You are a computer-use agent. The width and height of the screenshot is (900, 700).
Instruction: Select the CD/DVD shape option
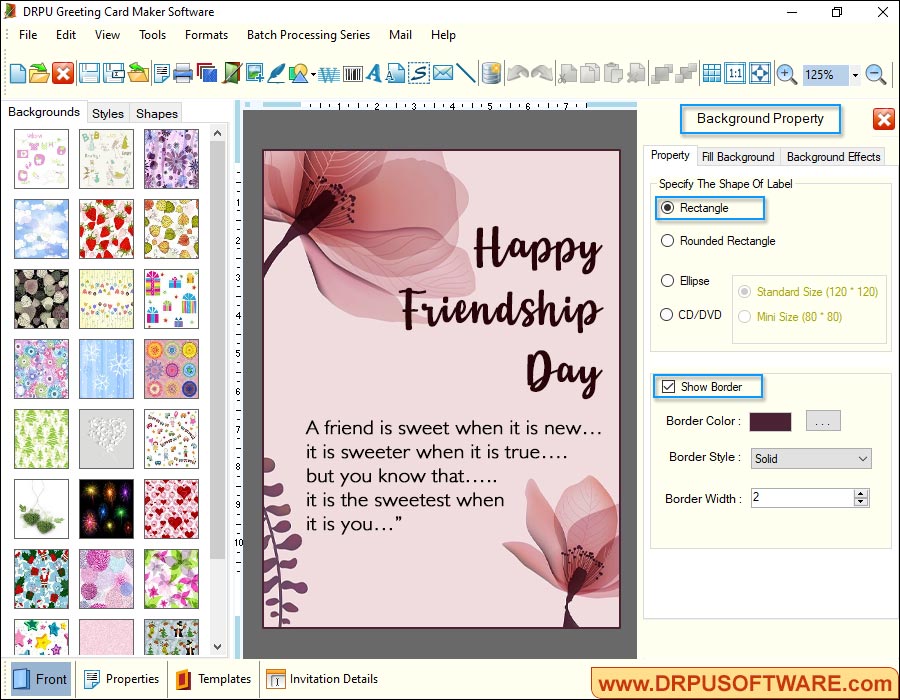pos(668,316)
